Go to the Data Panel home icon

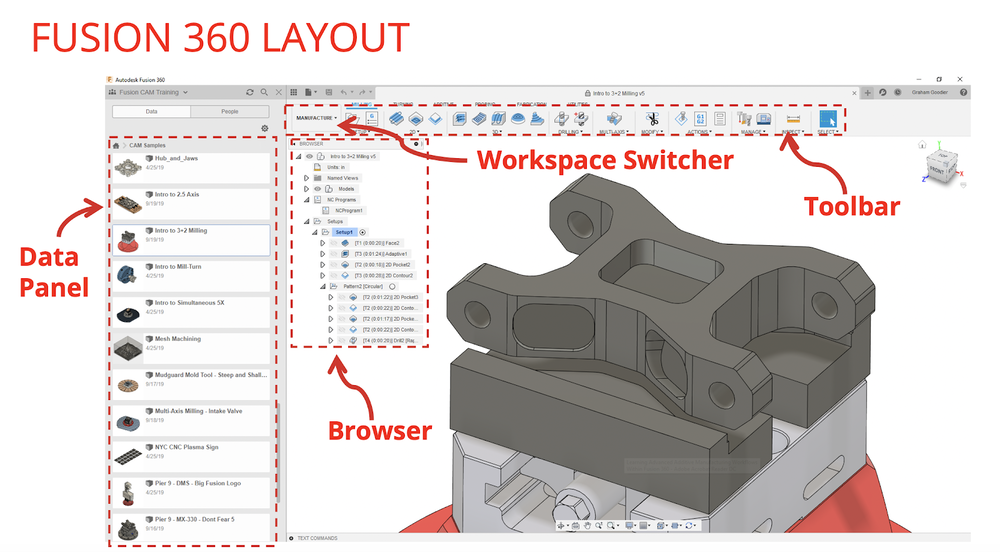pos(116,145)
